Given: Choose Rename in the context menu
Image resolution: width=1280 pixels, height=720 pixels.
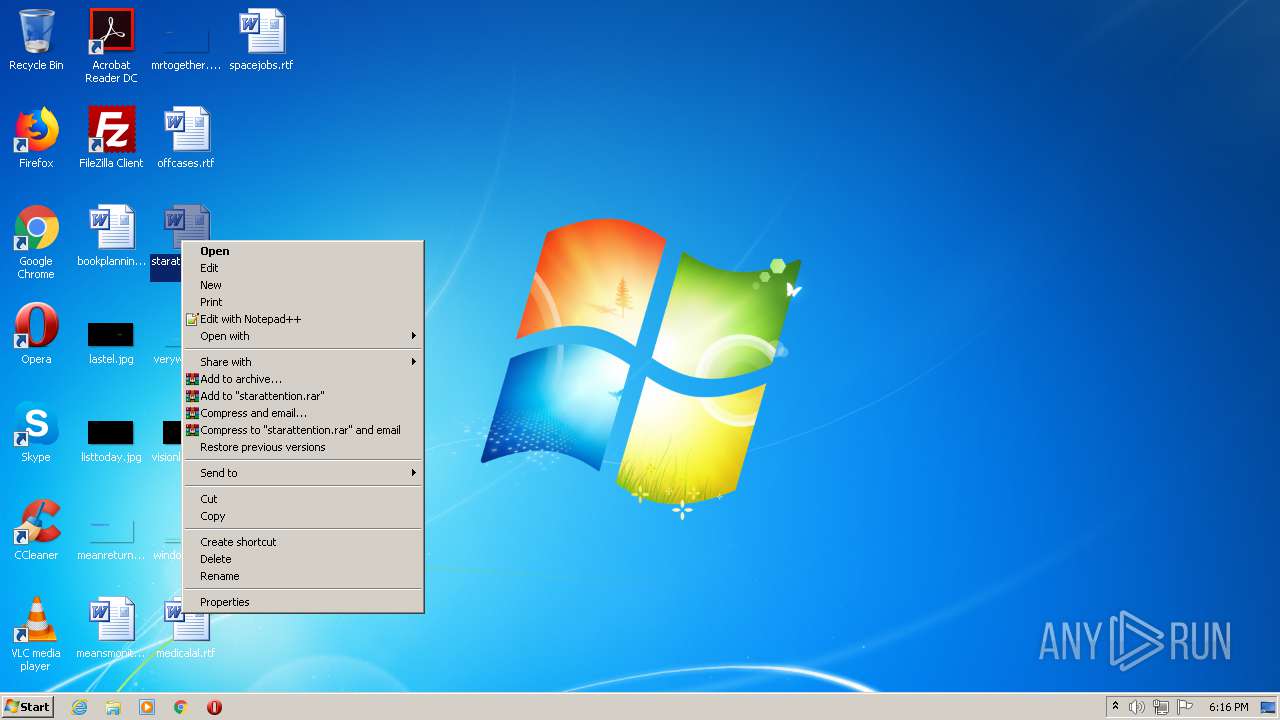Looking at the screenshot, I should coord(303,576).
